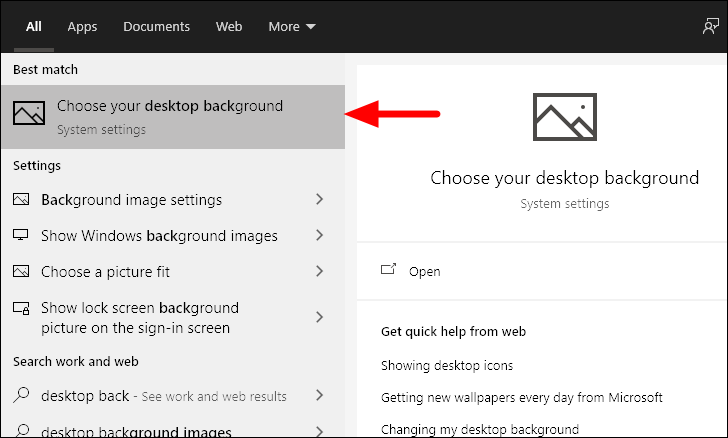Screen dimensions: 728x438
Task: Click the large picture icon in preview pane
Action: pyautogui.click(x=565, y=117)
